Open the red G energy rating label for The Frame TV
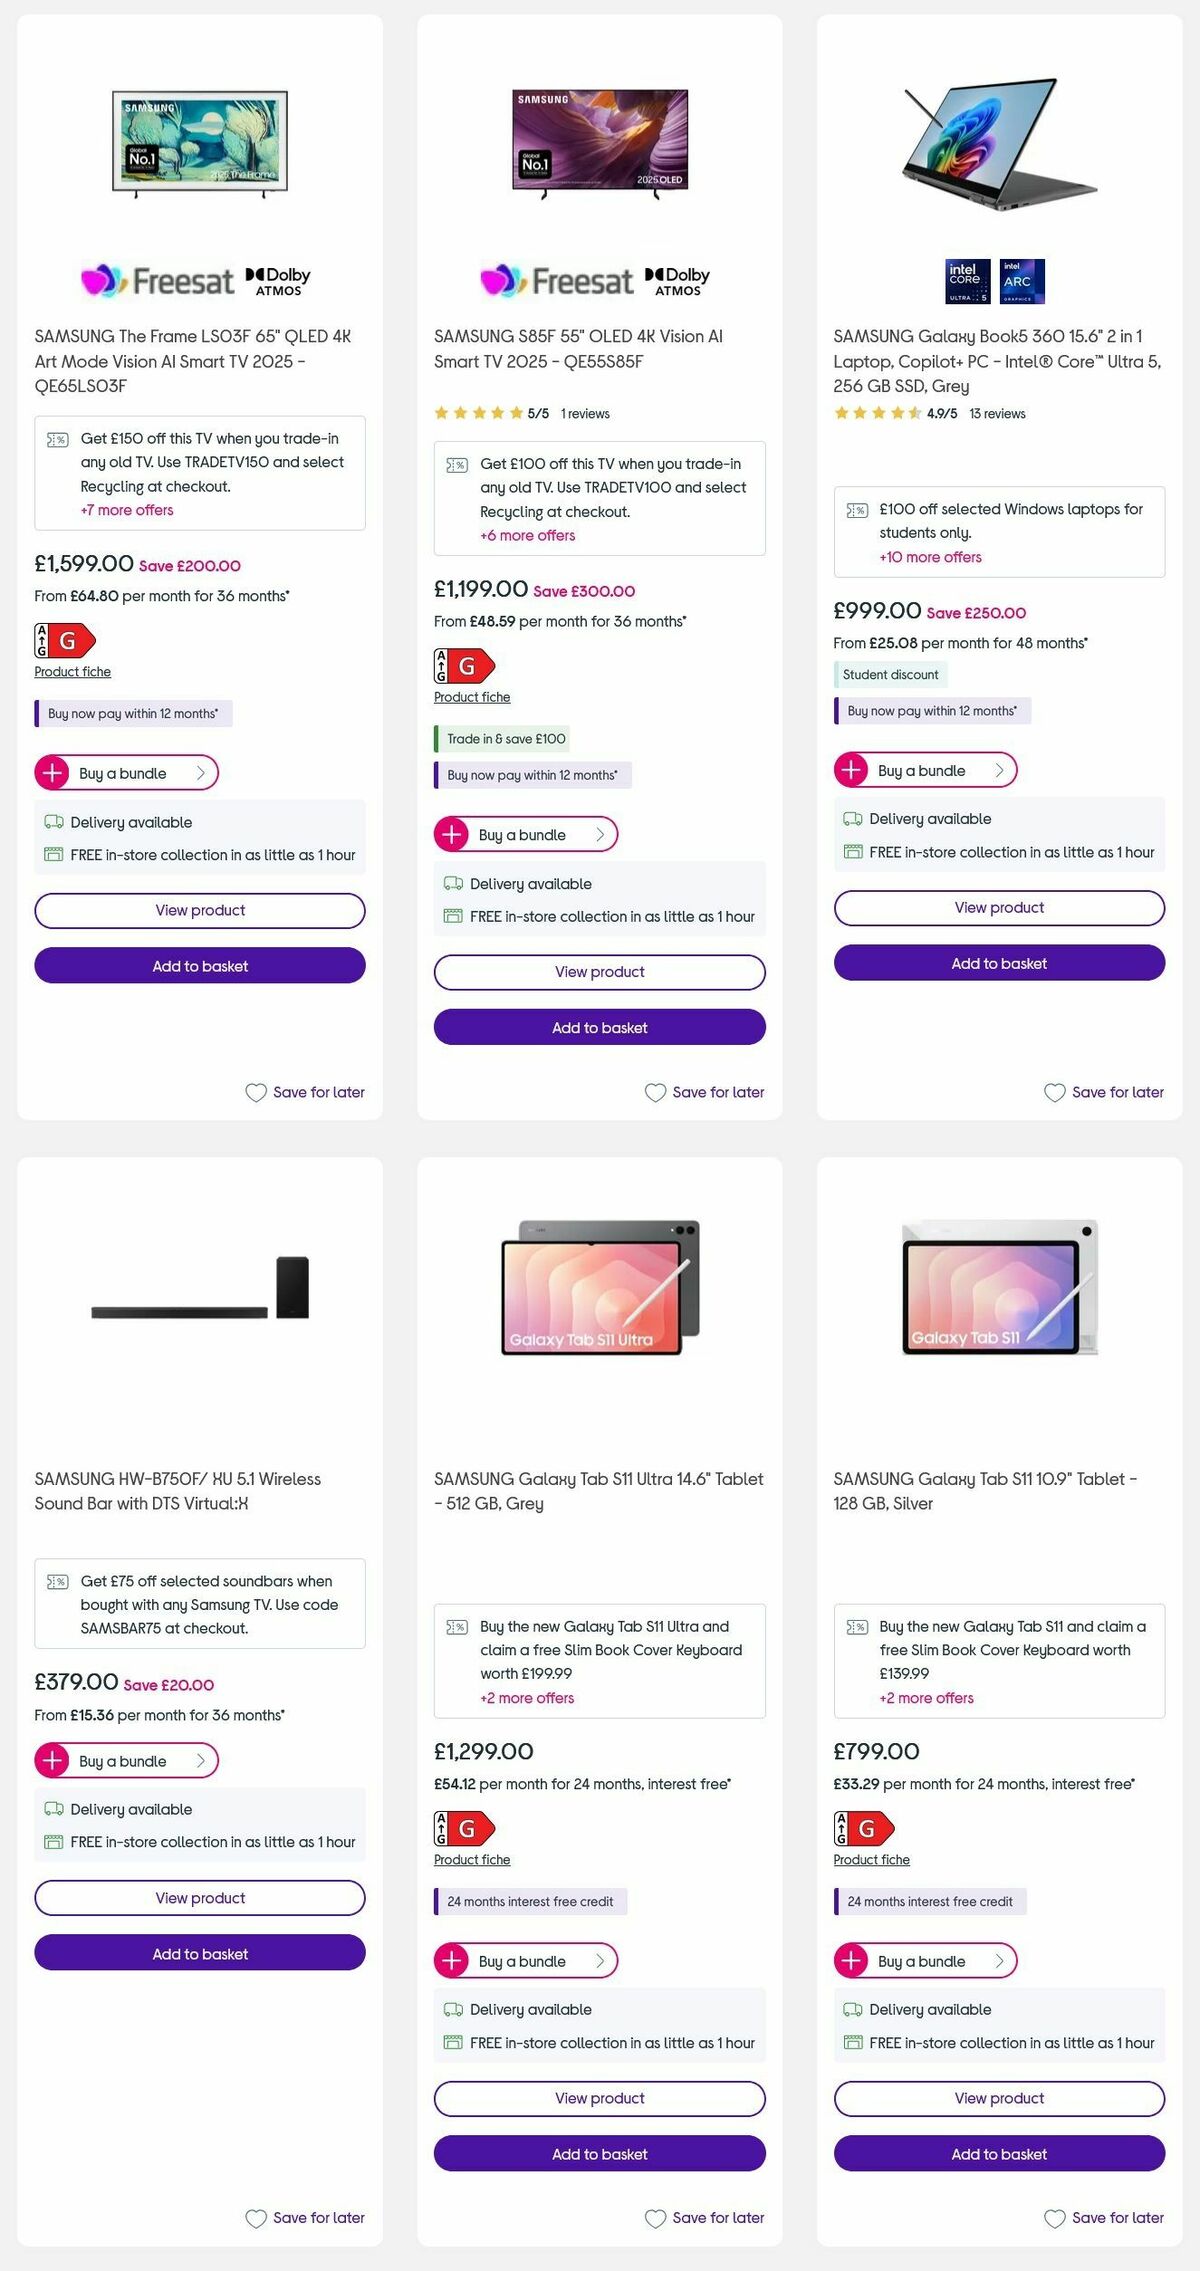 click(x=62, y=640)
